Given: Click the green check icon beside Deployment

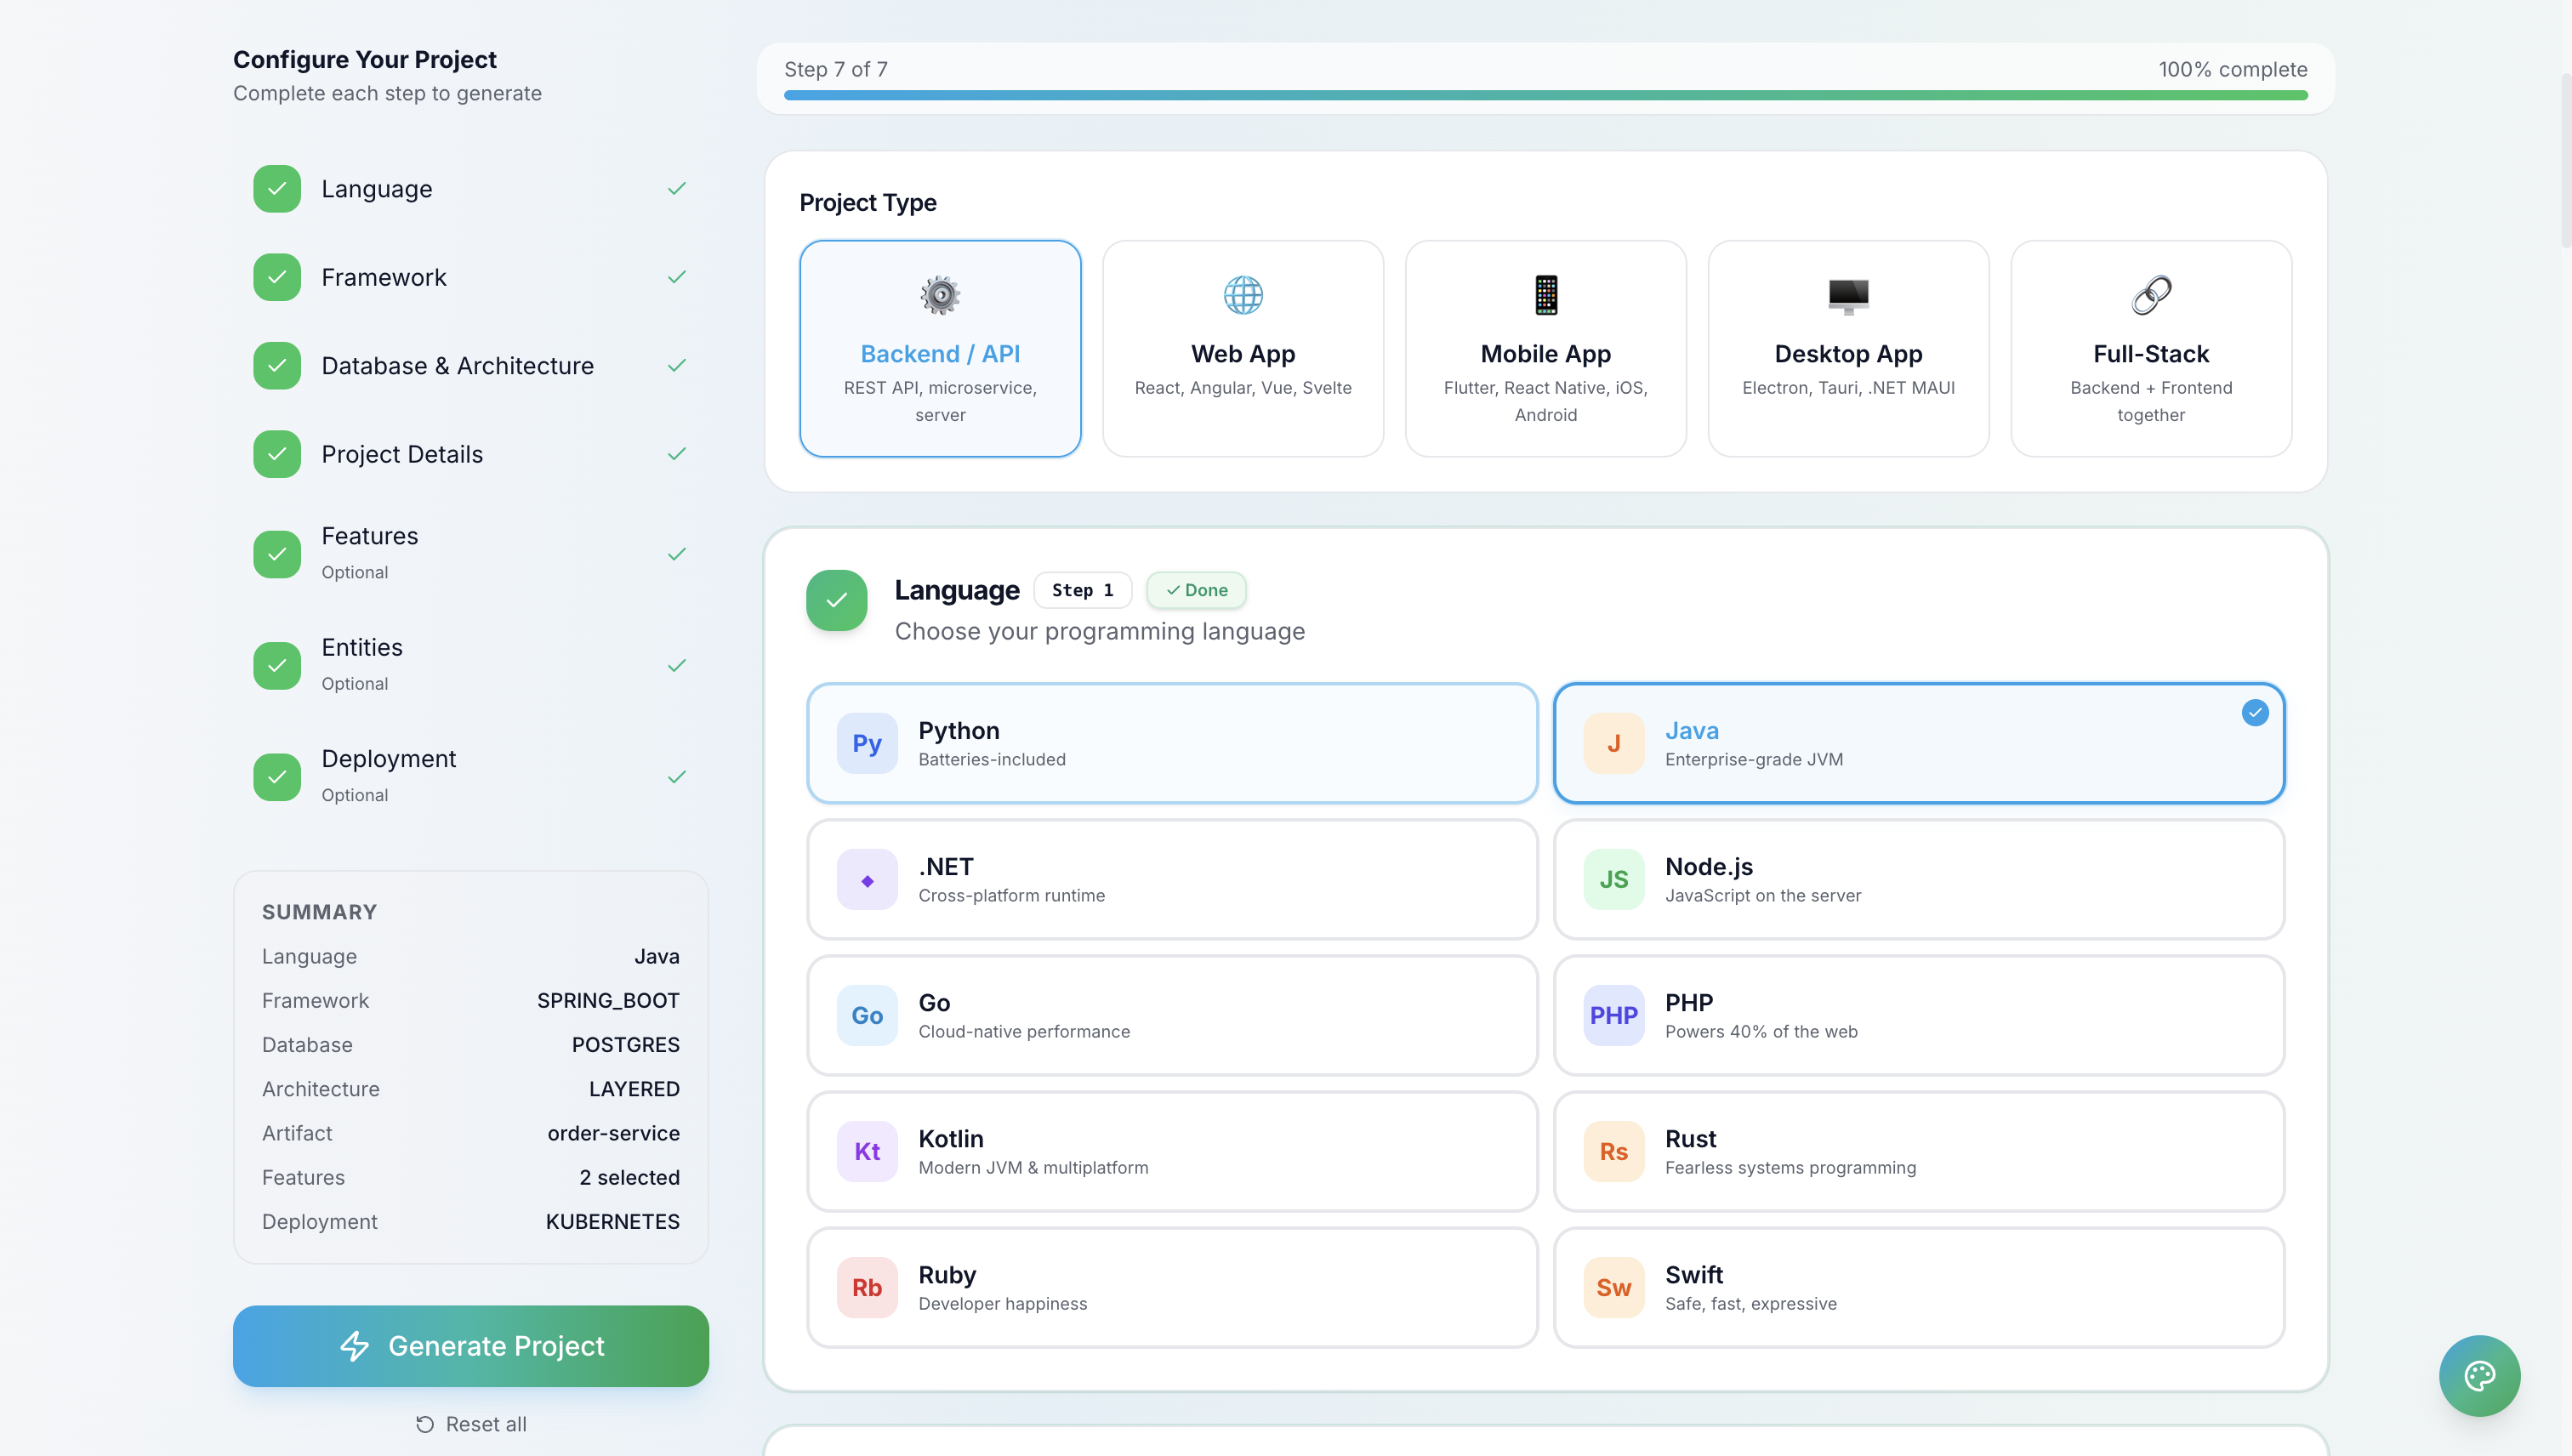Looking at the screenshot, I should 277,777.
